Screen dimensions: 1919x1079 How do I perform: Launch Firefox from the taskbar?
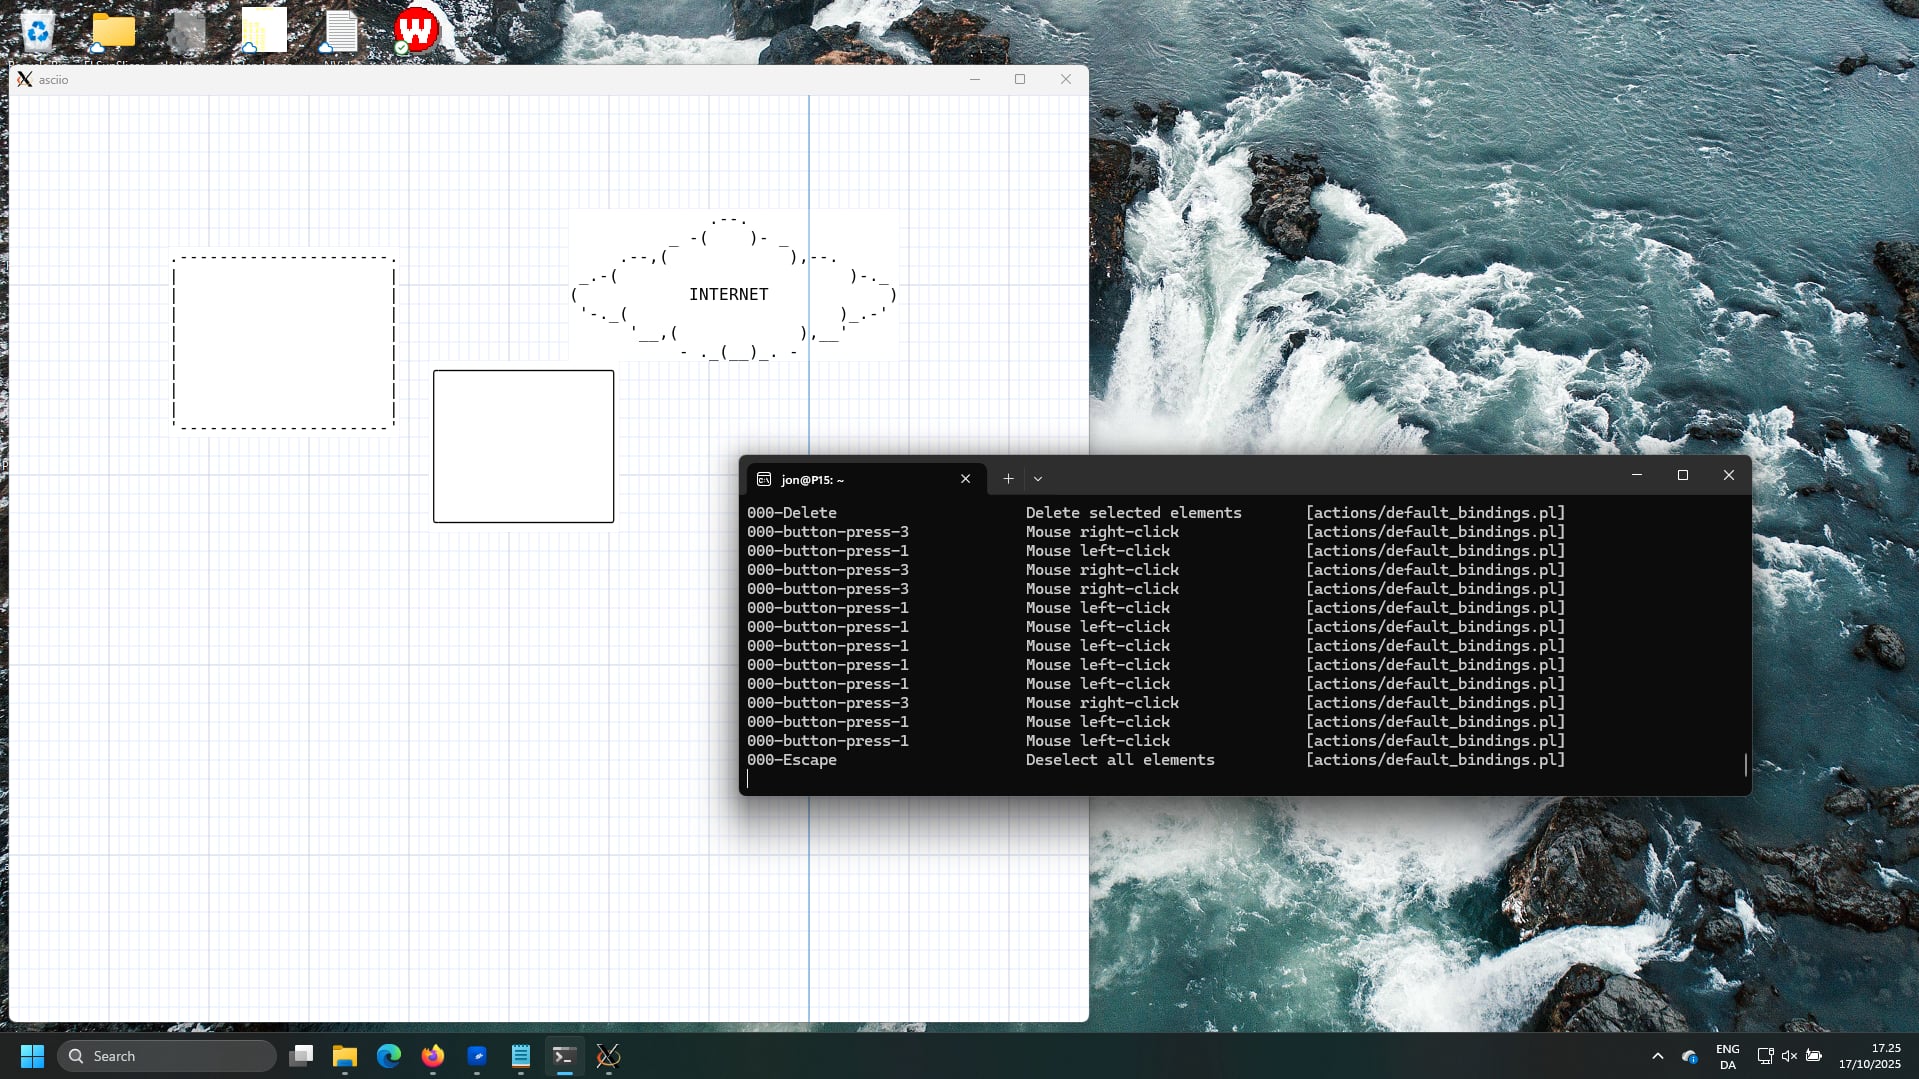click(432, 1057)
